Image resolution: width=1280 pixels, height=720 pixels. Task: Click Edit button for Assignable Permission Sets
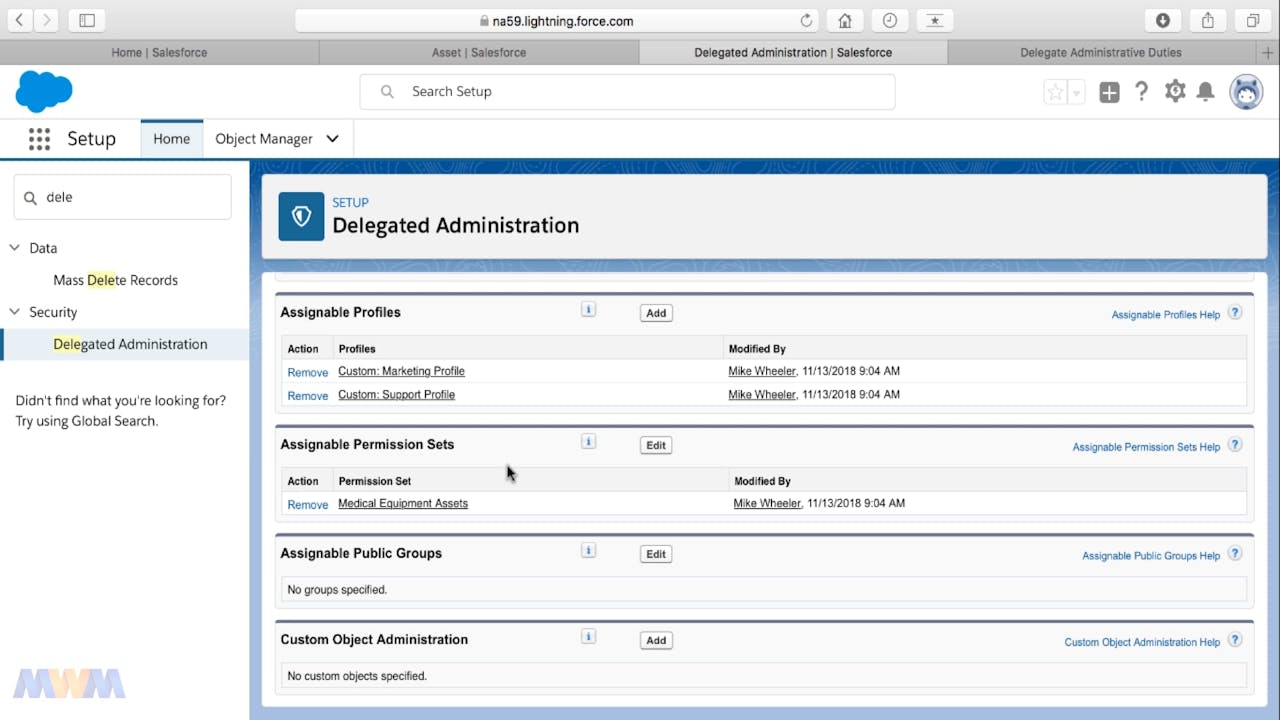pos(656,445)
